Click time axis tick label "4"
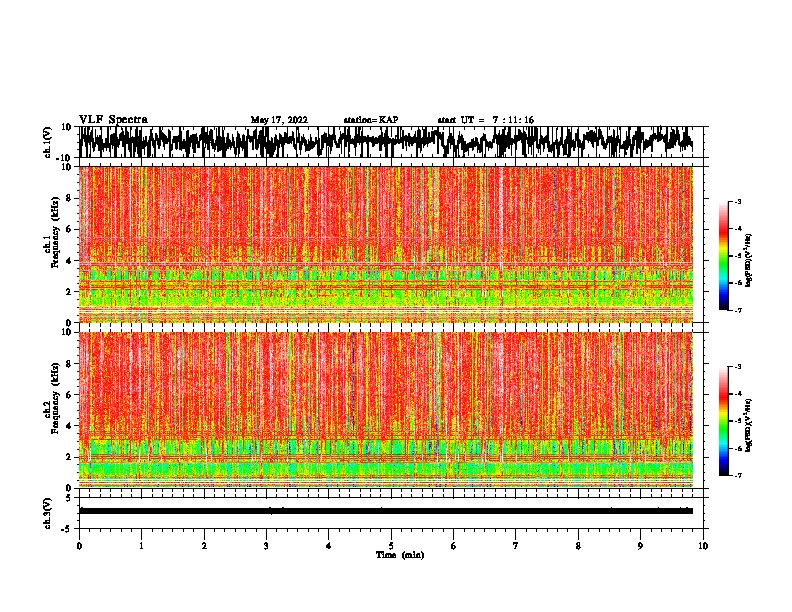 click(x=329, y=546)
